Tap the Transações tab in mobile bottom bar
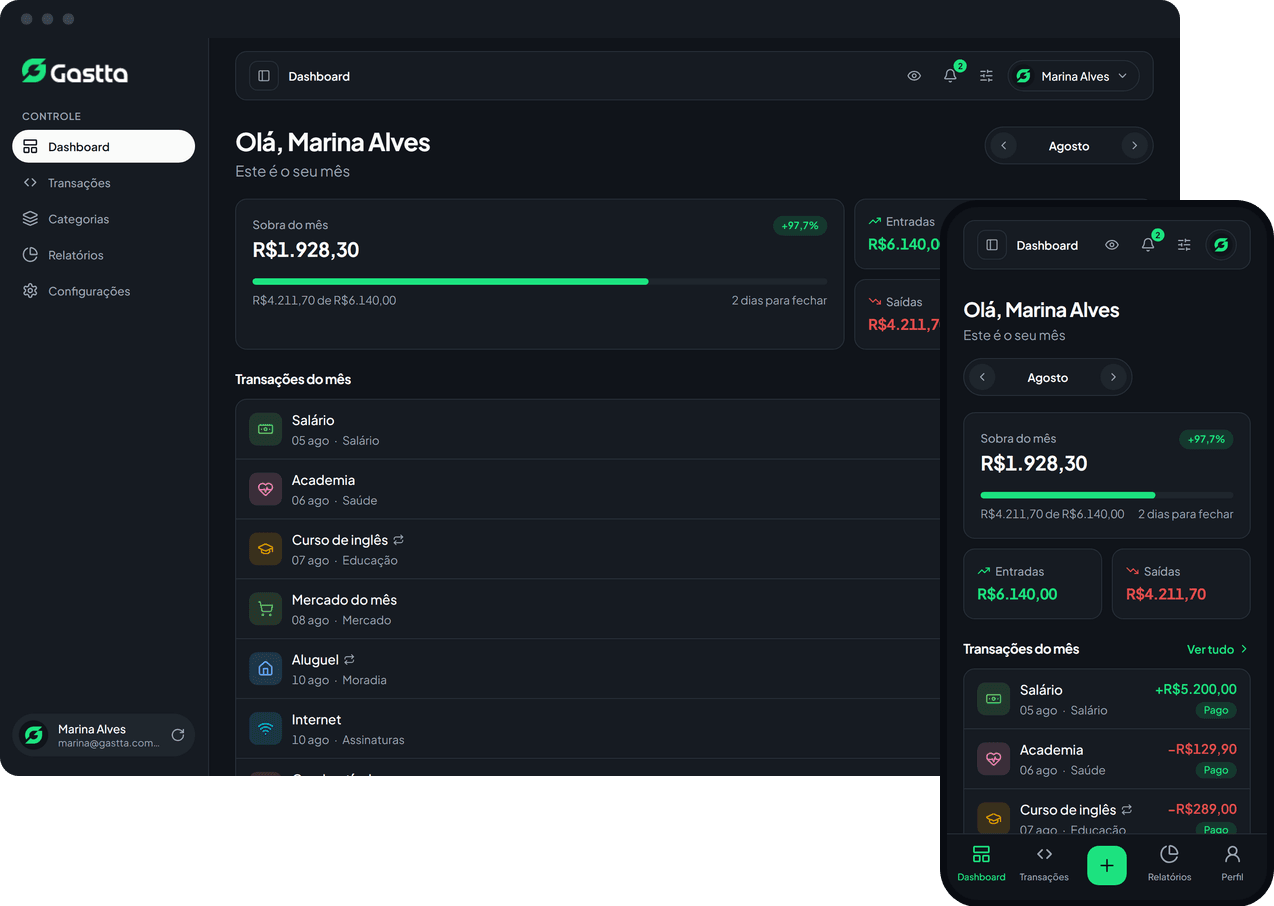Viewport: 1274px width, 906px height. coord(1044,864)
